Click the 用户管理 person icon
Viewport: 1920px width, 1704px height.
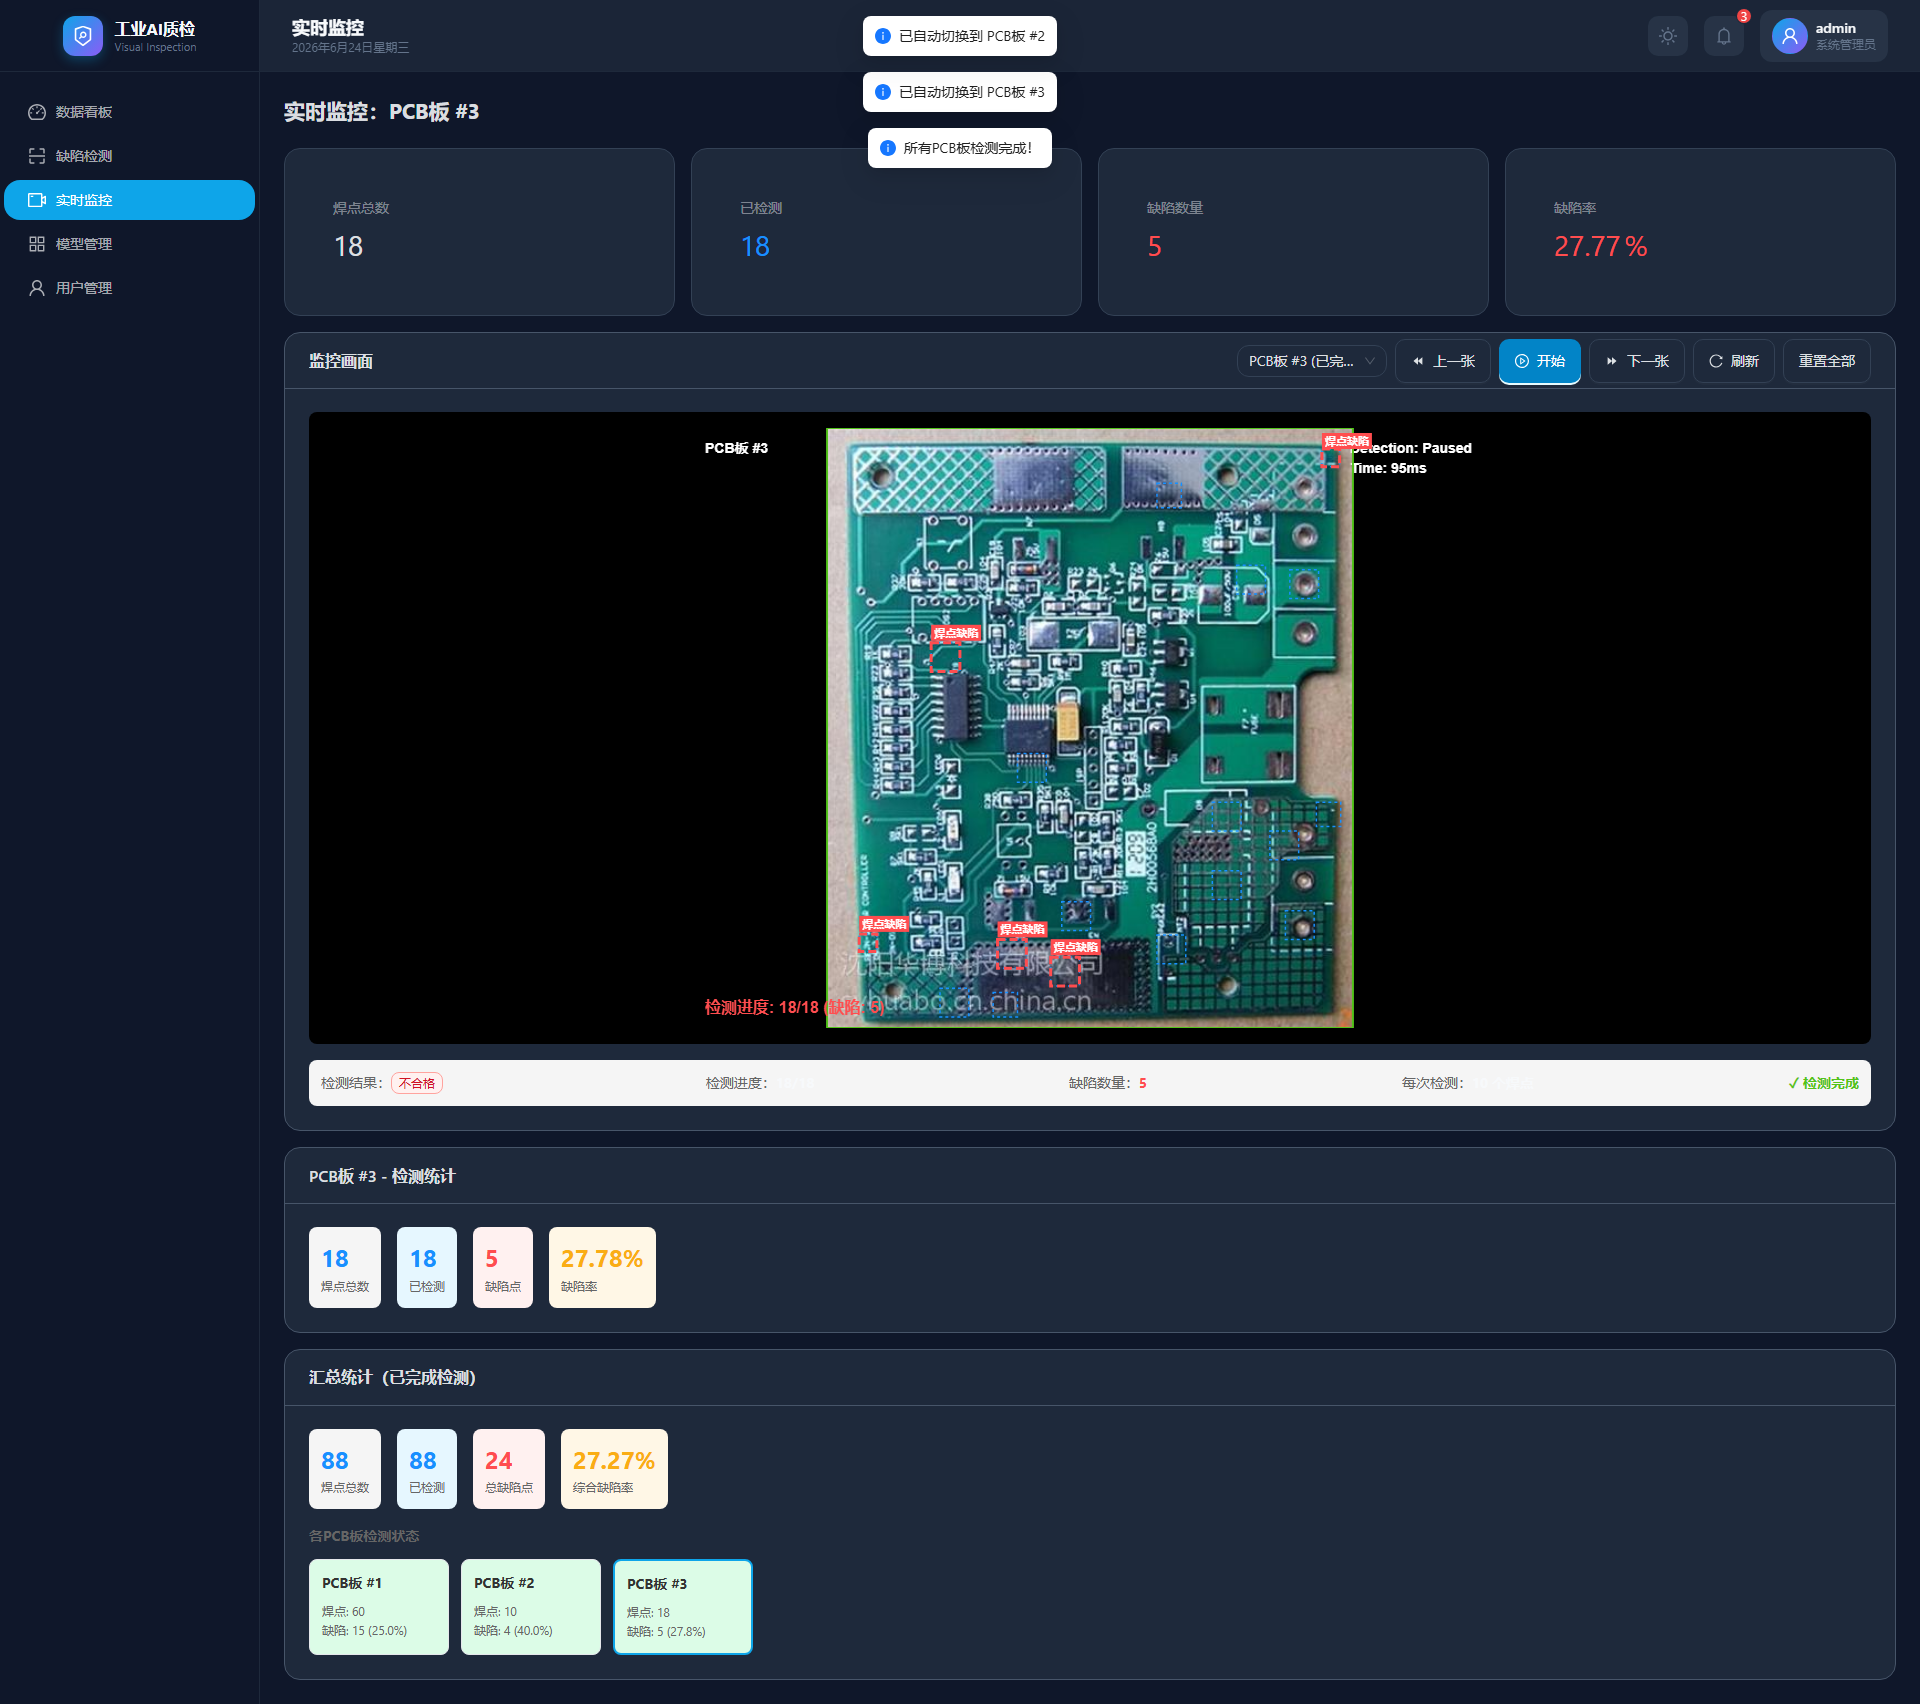click(x=37, y=288)
